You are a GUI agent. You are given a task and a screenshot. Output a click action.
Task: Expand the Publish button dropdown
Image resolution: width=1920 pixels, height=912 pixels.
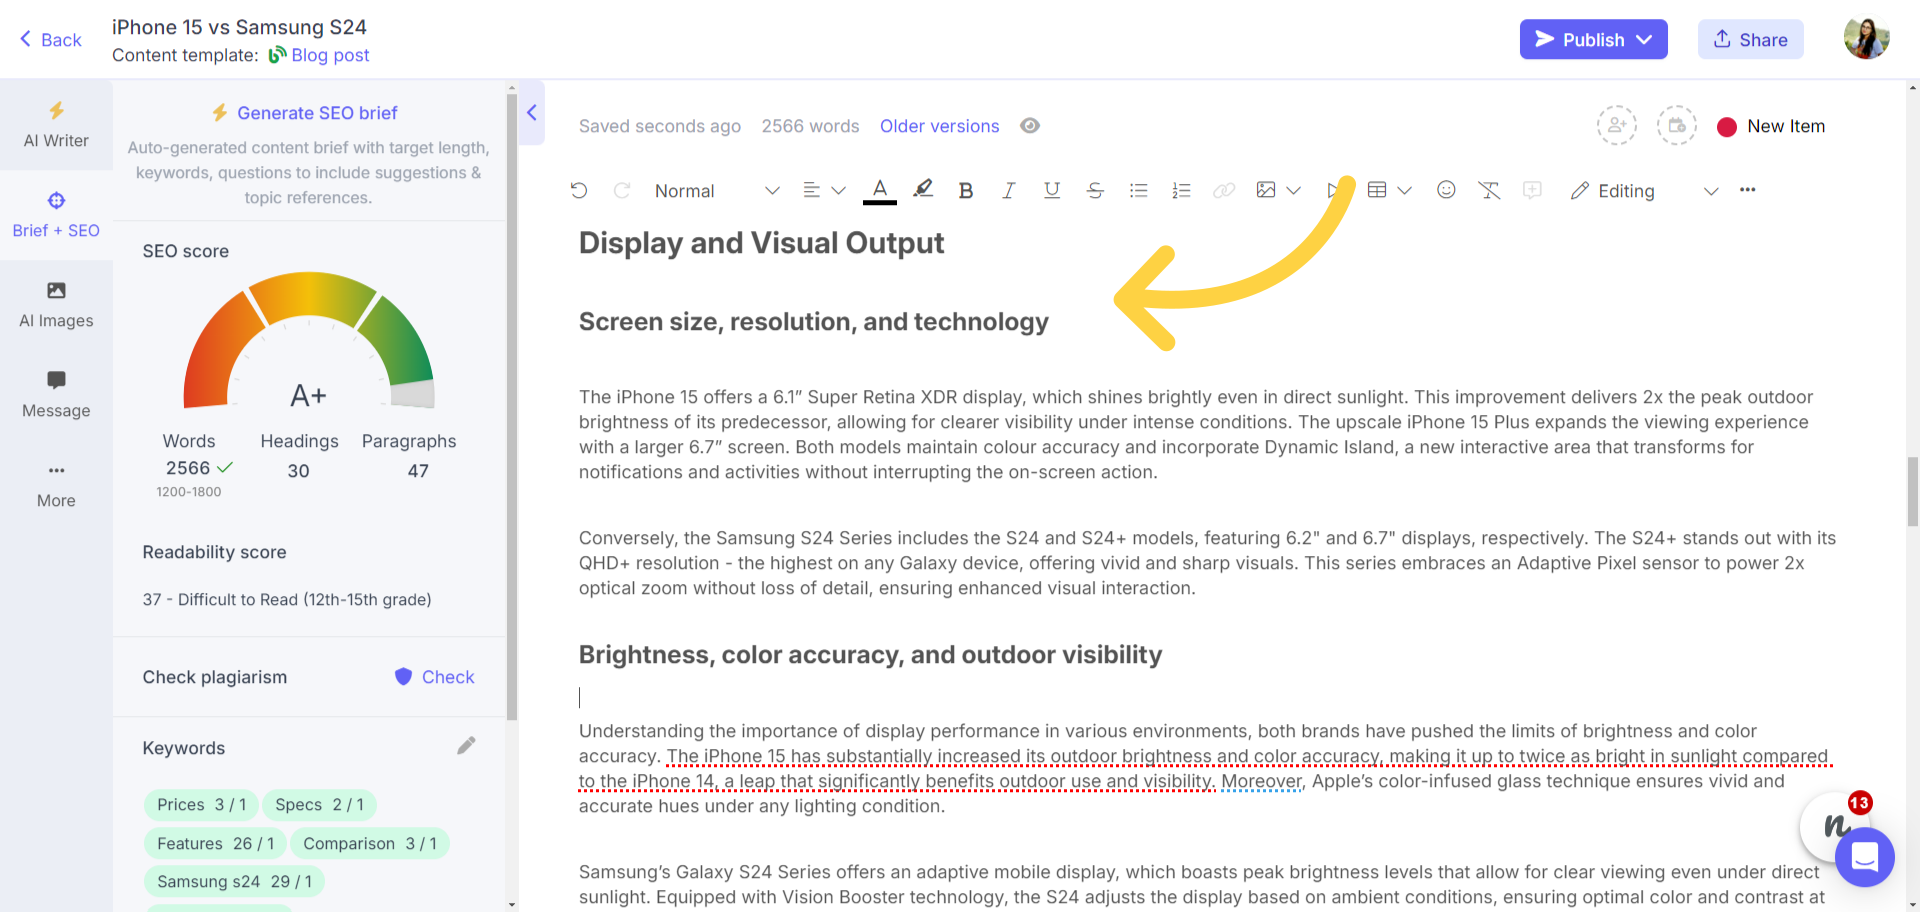point(1646,39)
